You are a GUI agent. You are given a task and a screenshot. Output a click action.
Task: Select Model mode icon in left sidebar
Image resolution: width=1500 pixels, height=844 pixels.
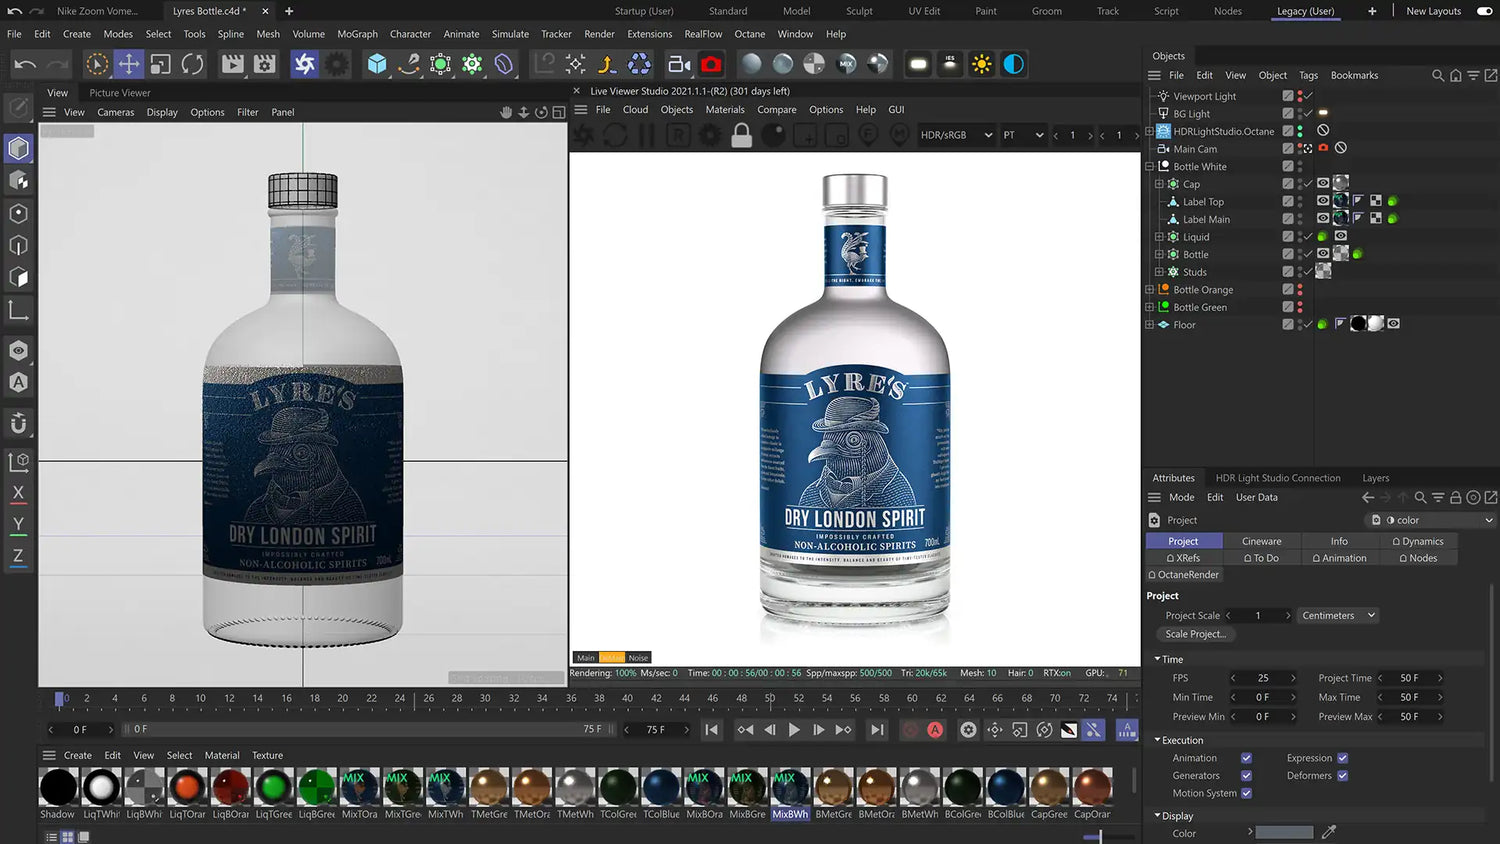18,148
